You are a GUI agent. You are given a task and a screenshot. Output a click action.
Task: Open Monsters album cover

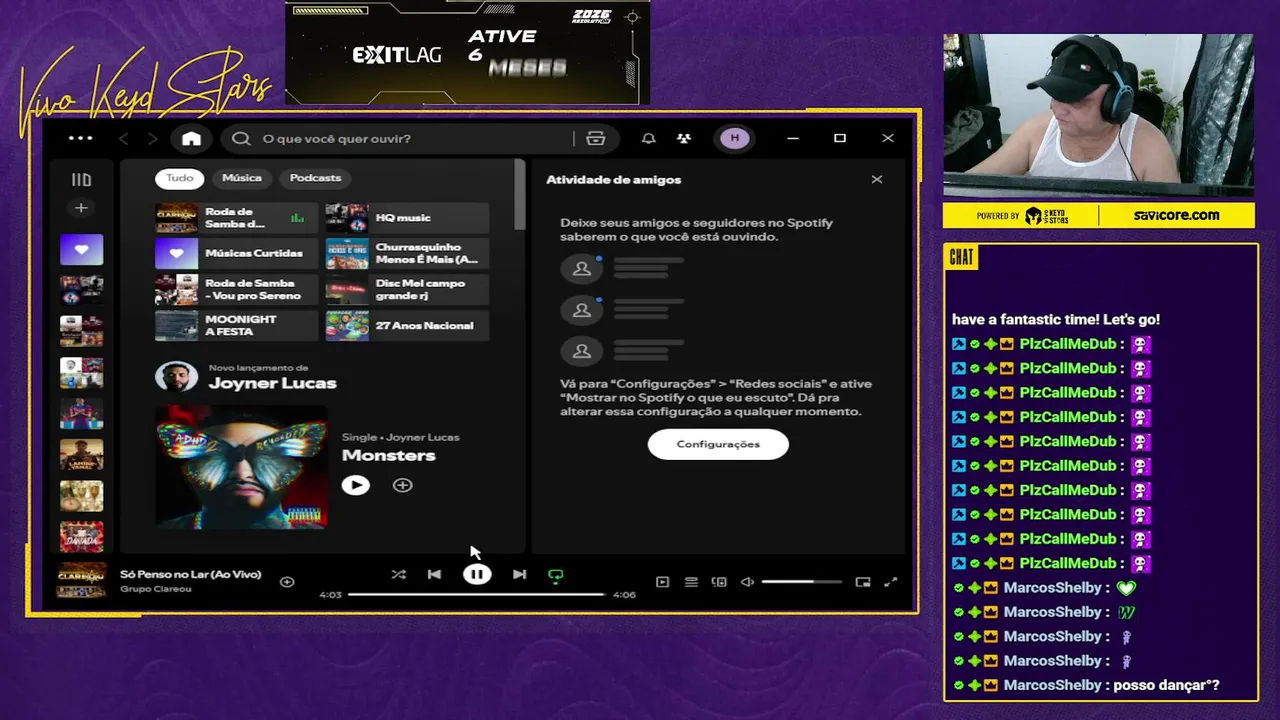coord(241,466)
